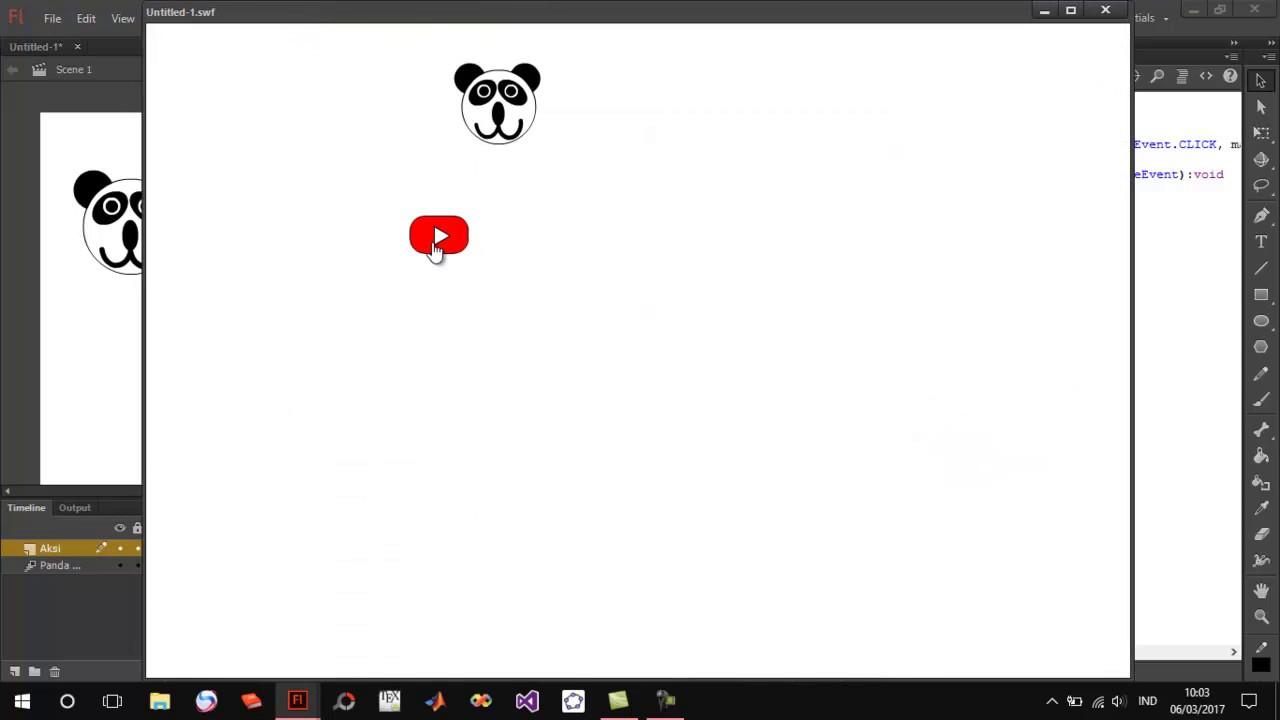Image resolution: width=1280 pixels, height=720 pixels.
Task: Select the Lasso tool
Action: (1261, 185)
